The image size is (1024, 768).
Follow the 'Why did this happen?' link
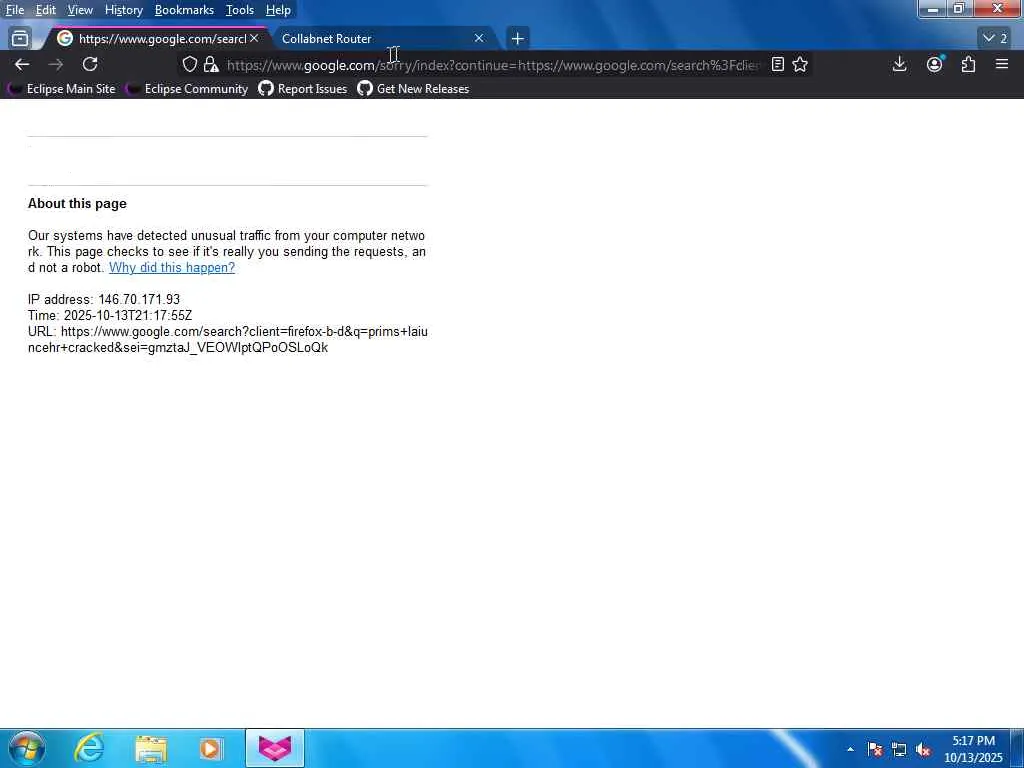click(172, 267)
